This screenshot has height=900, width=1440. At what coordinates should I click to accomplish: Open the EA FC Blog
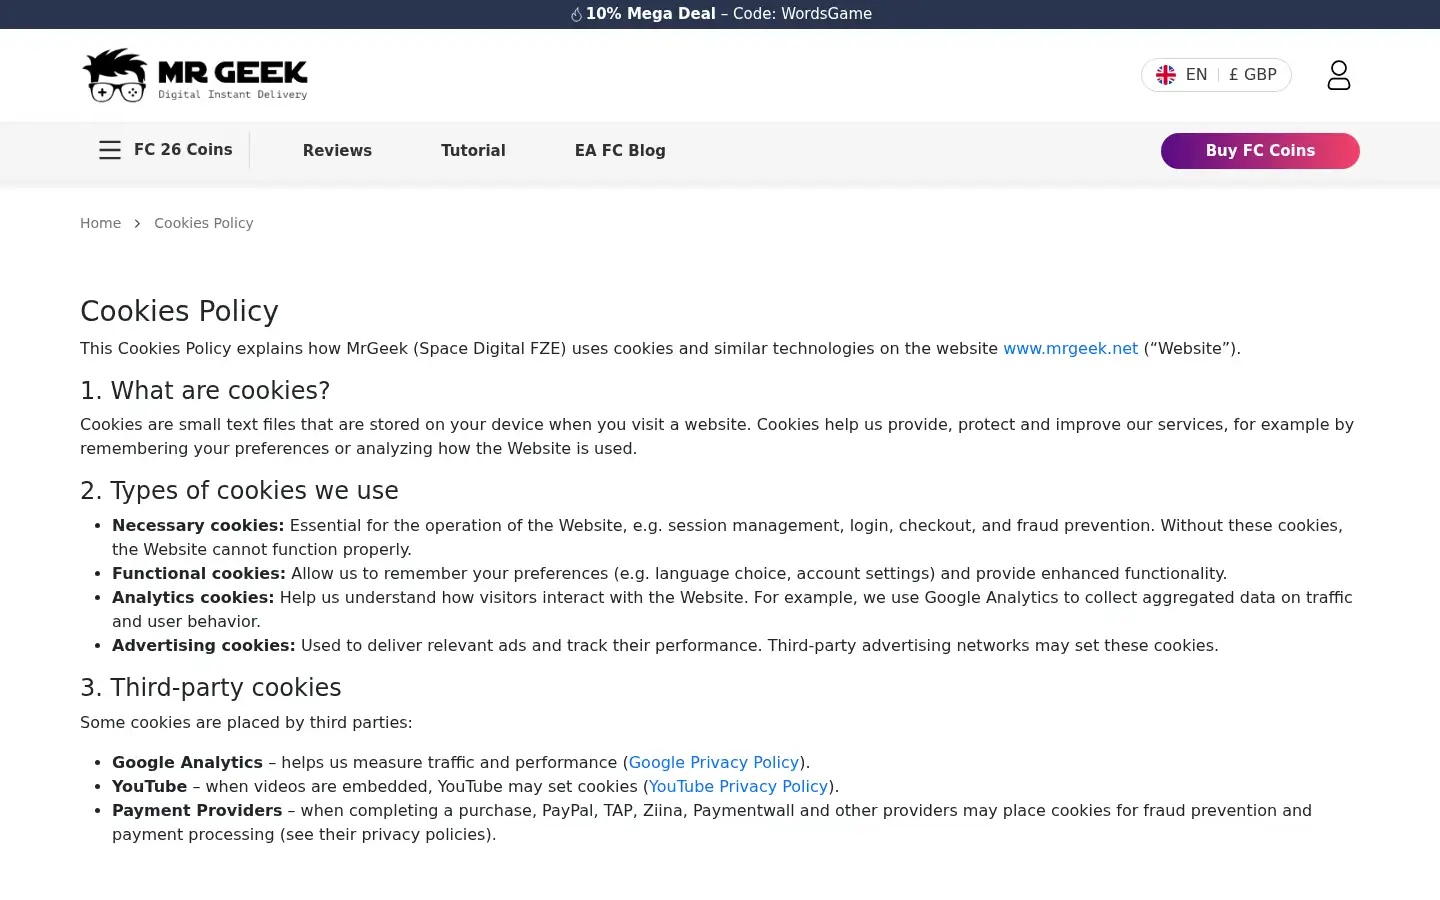[x=620, y=151]
